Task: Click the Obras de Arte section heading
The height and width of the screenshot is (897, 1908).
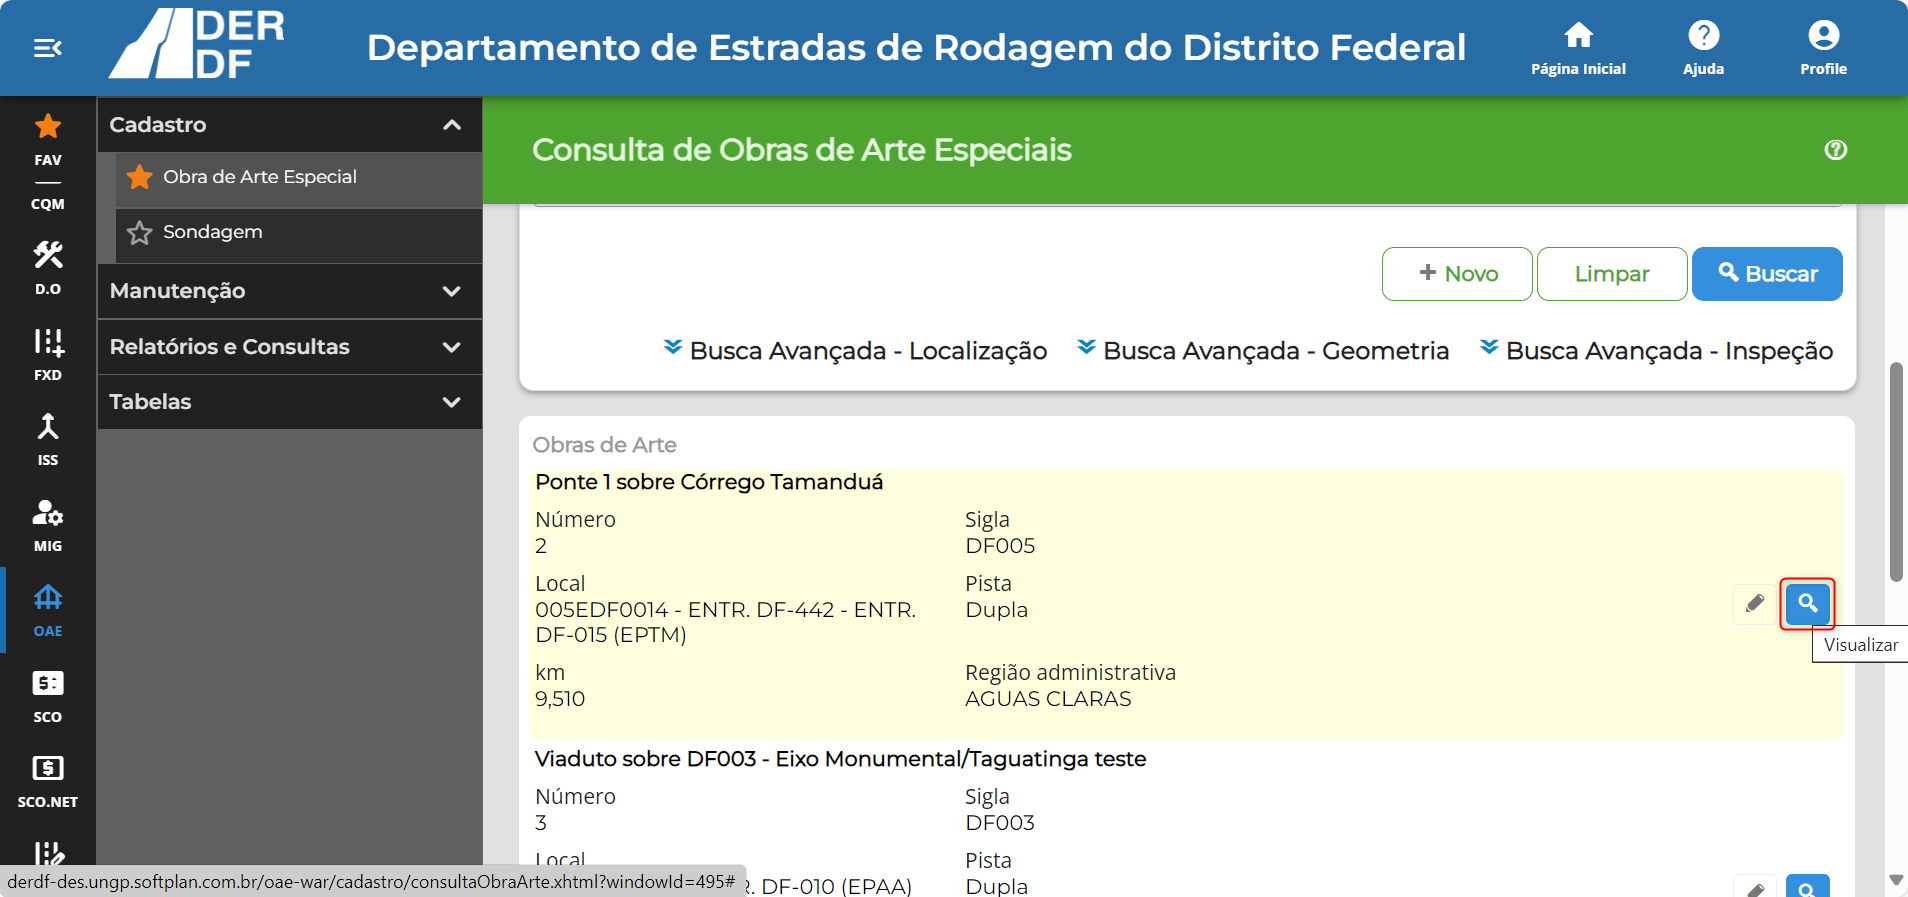Action: [604, 445]
